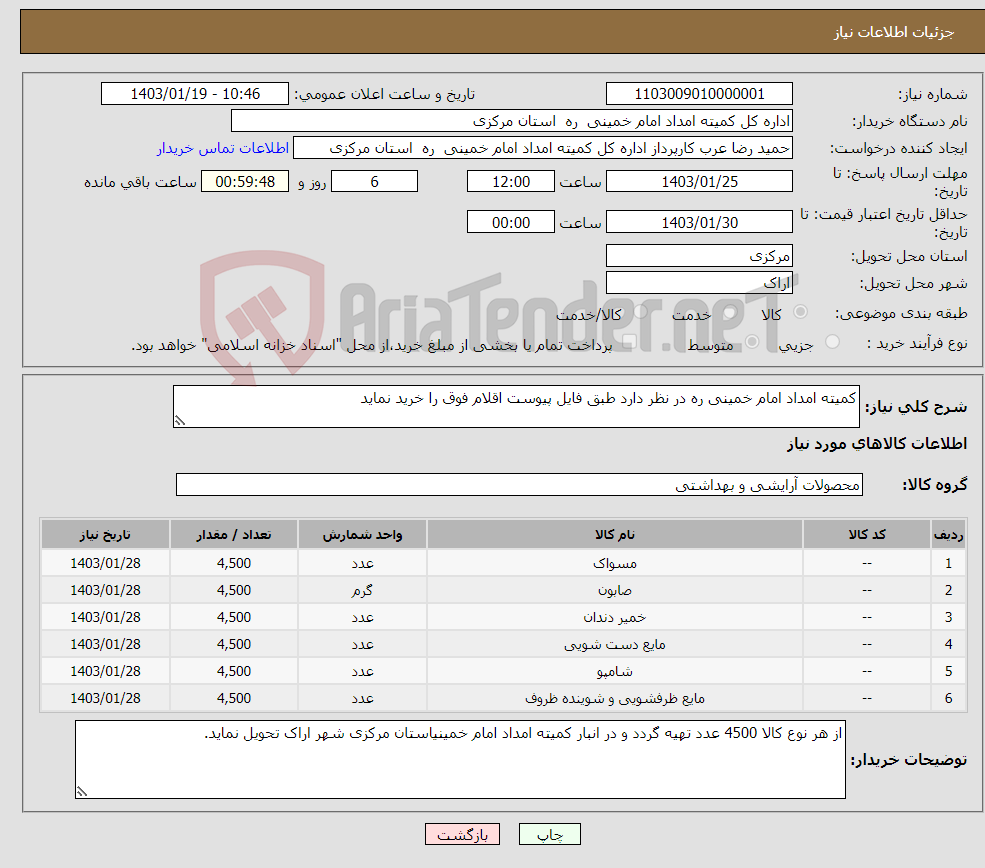Click the remaining time 00:59:48 field
Image resolution: width=985 pixels, height=868 pixels.
click(x=245, y=182)
